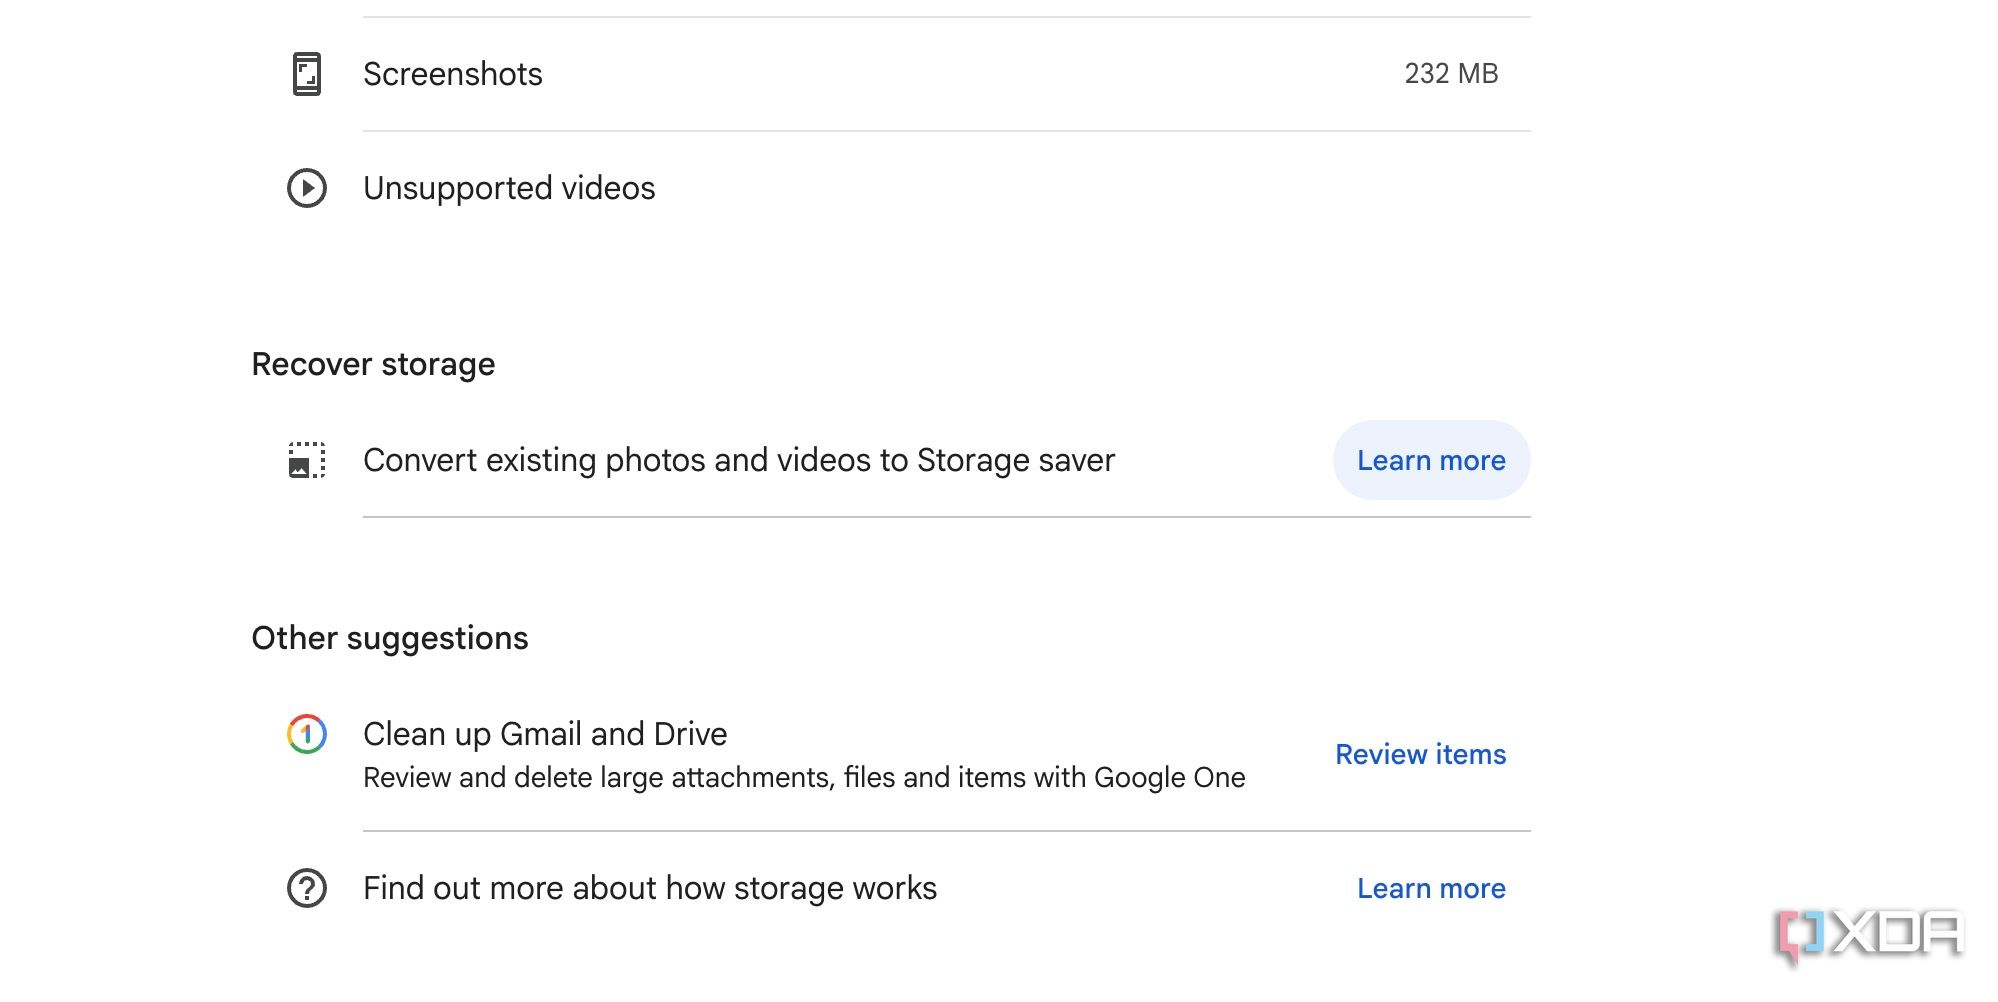Click Find out more about how storage works
The width and height of the screenshot is (1998, 1002).
point(650,888)
